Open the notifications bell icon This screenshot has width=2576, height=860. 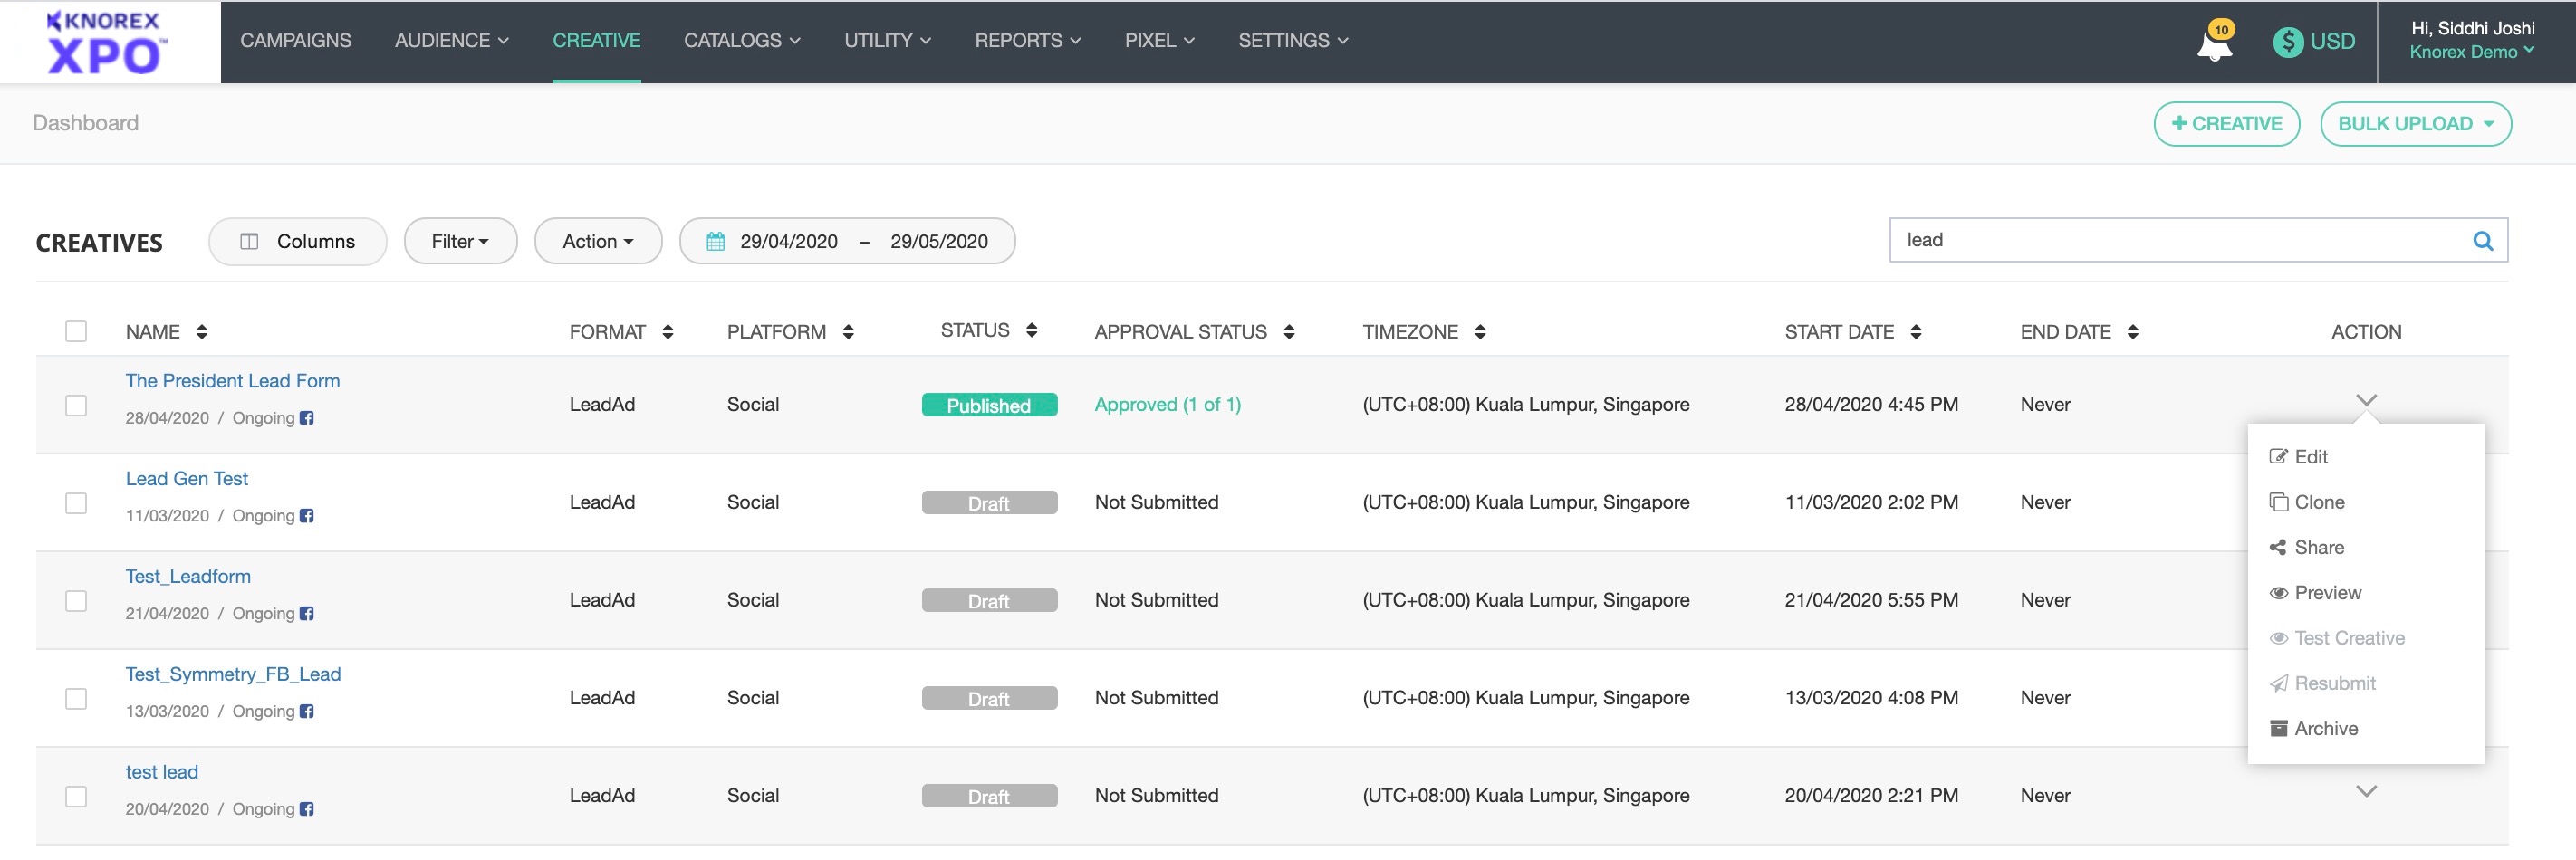tap(2214, 44)
